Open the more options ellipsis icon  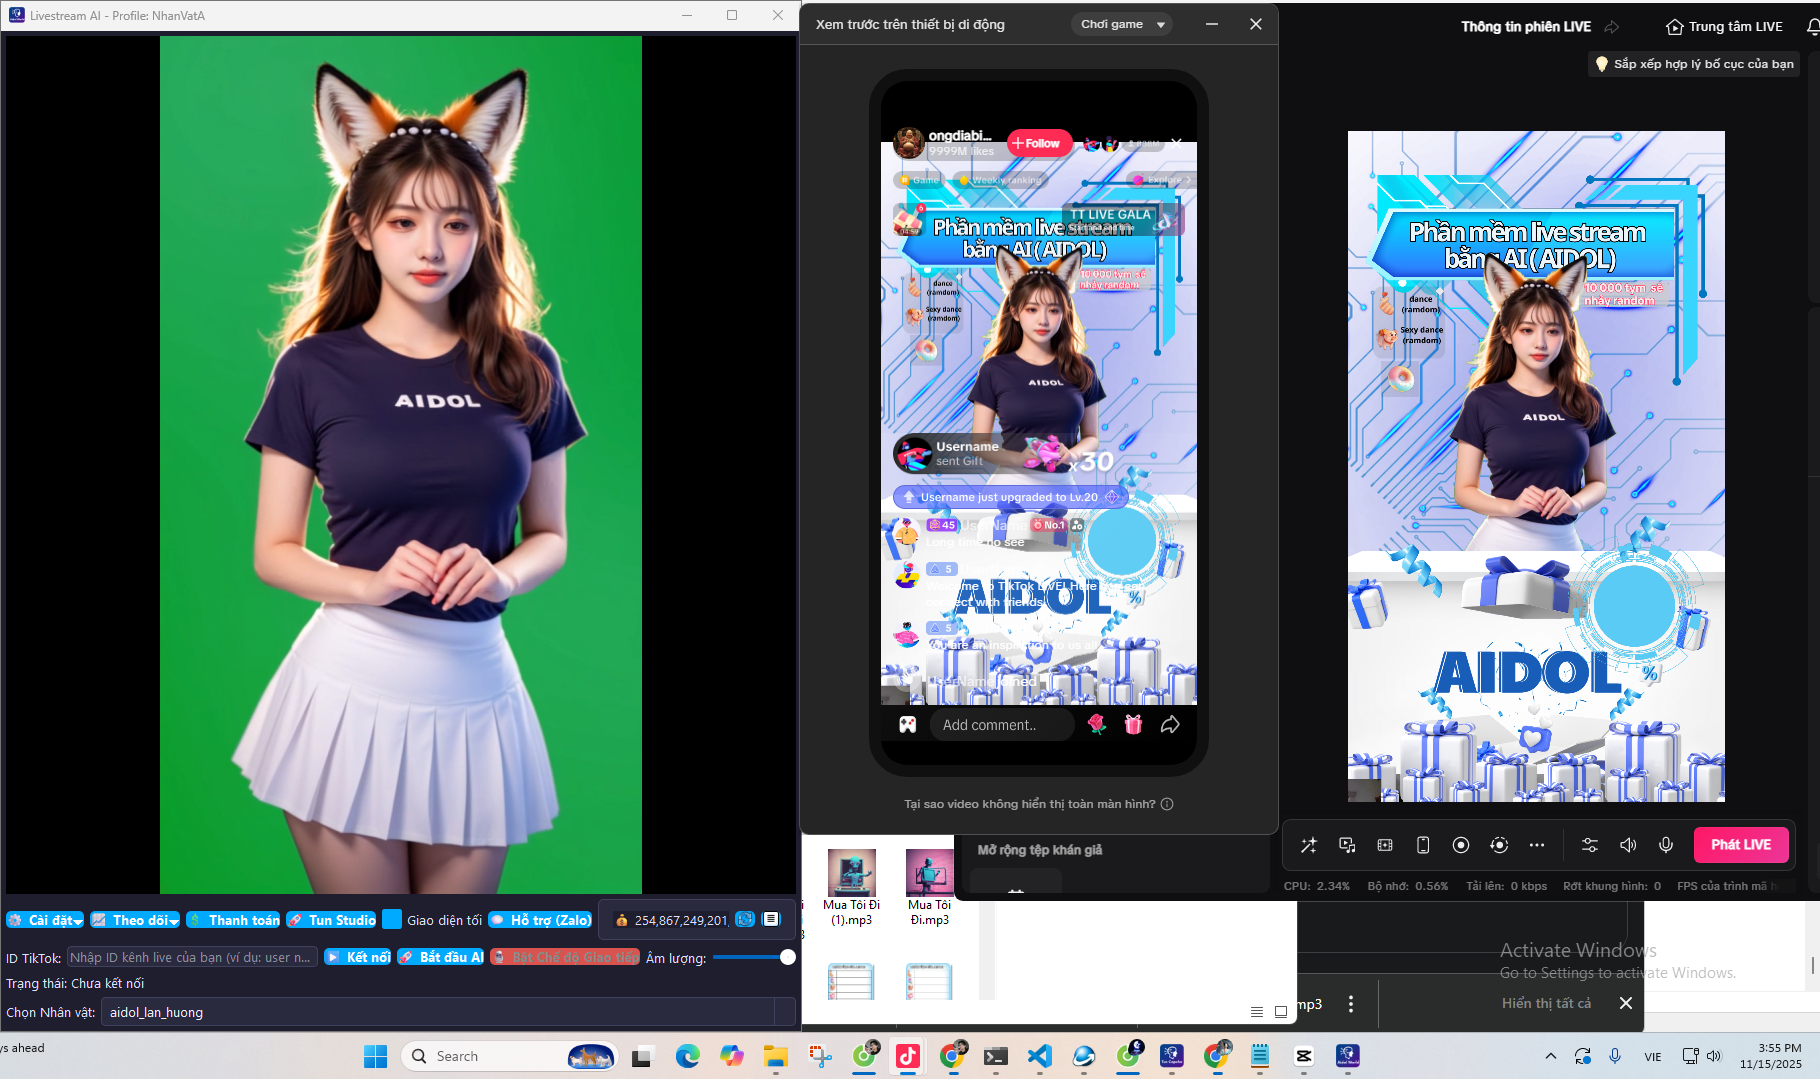1537,845
